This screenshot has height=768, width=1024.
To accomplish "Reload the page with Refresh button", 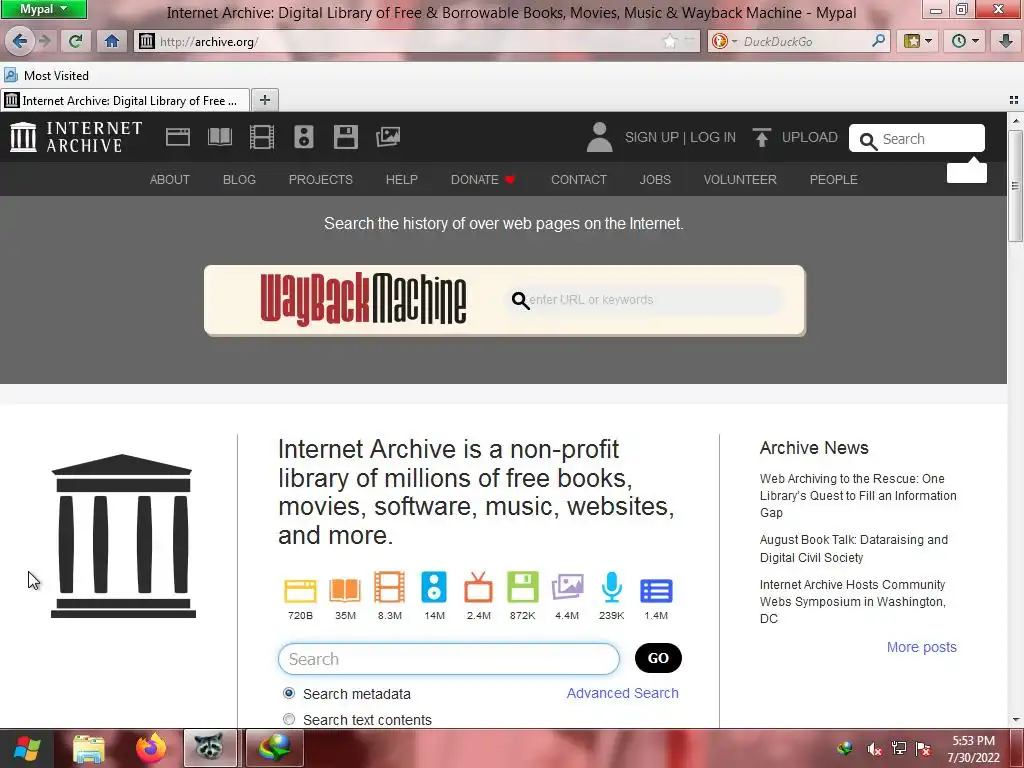I will (76, 41).
